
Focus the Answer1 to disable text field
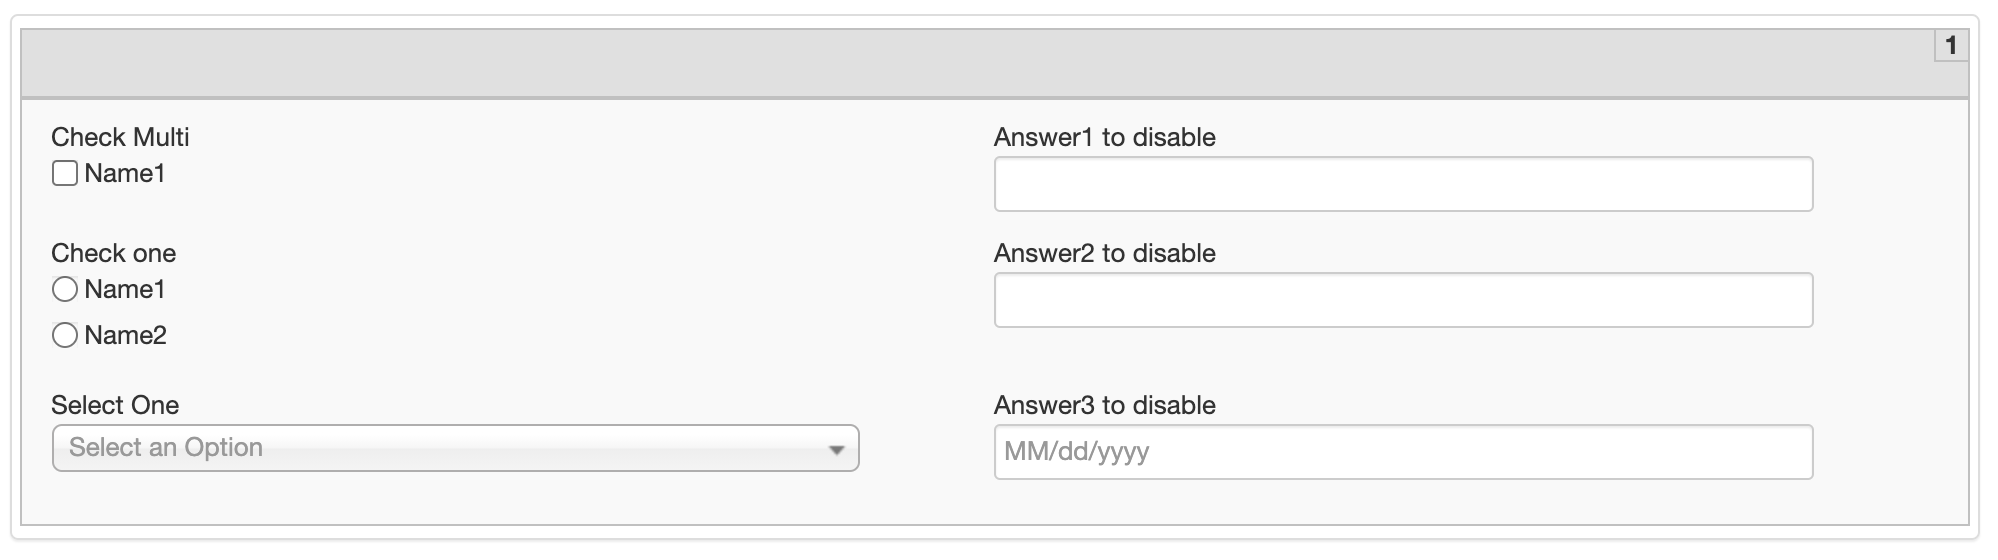point(1403,184)
